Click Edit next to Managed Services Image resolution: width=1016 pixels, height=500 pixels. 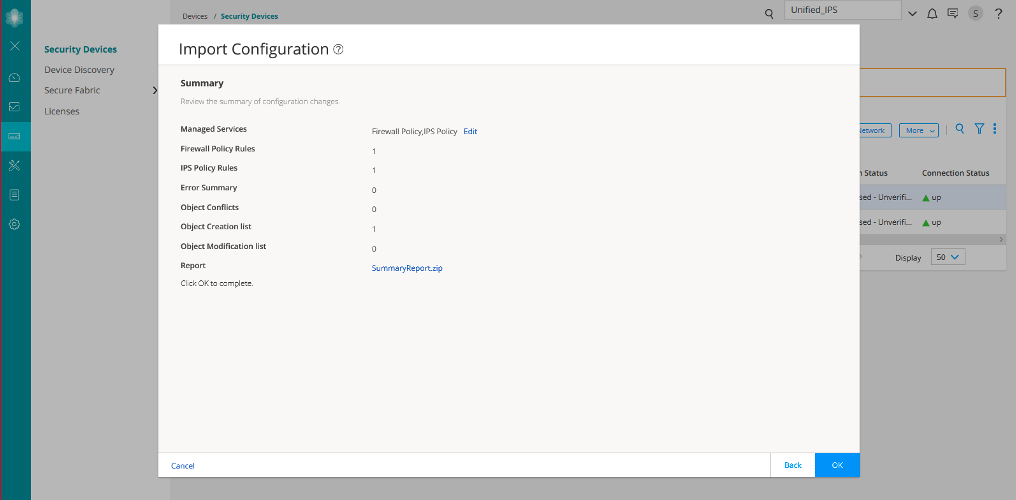[x=470, y=131]
